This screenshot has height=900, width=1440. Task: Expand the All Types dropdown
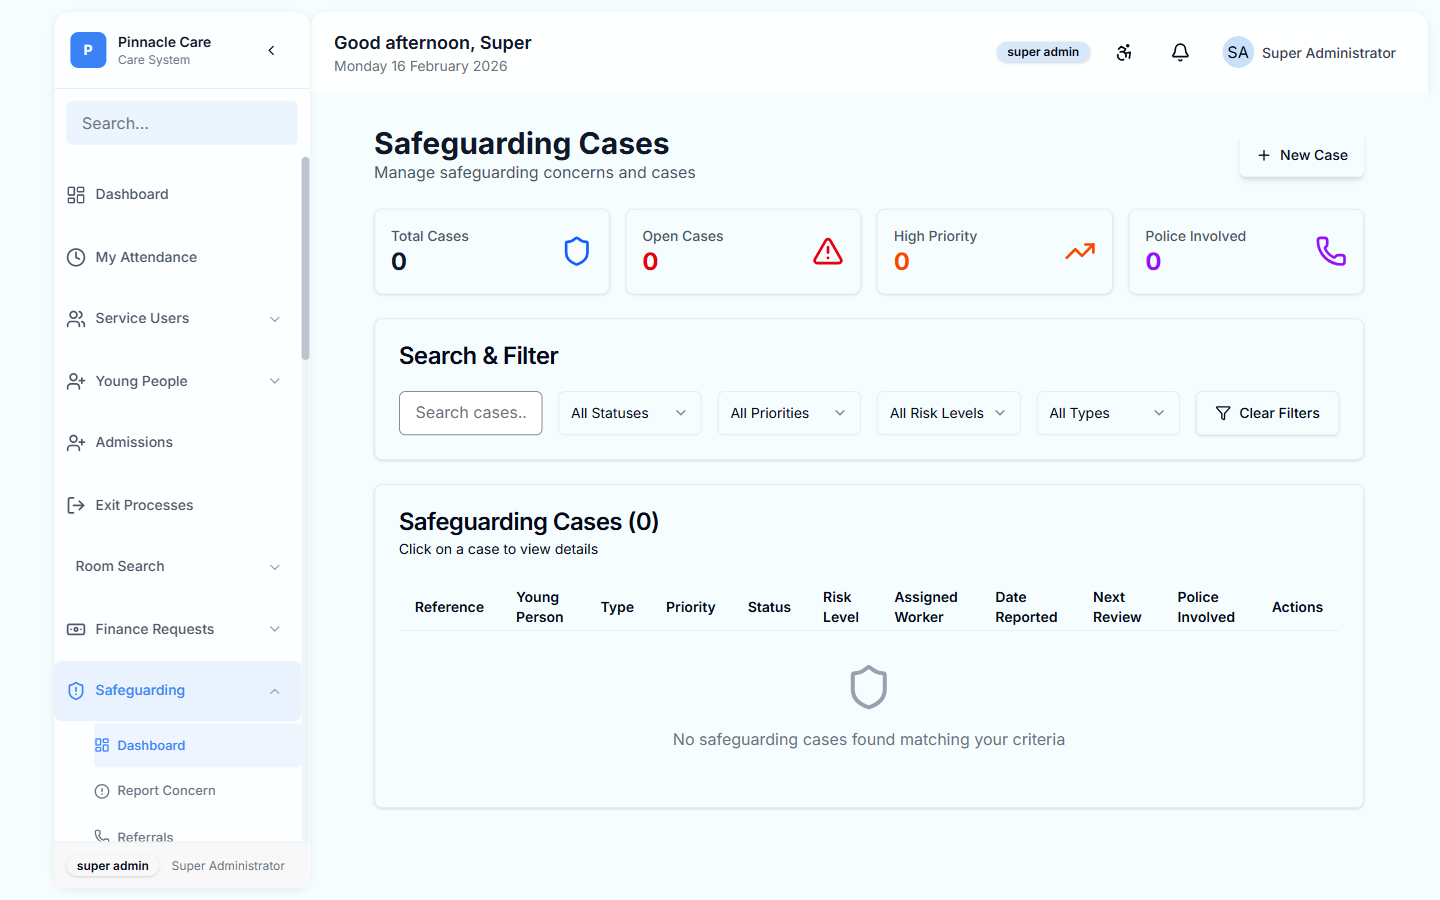click(1107, 413)
